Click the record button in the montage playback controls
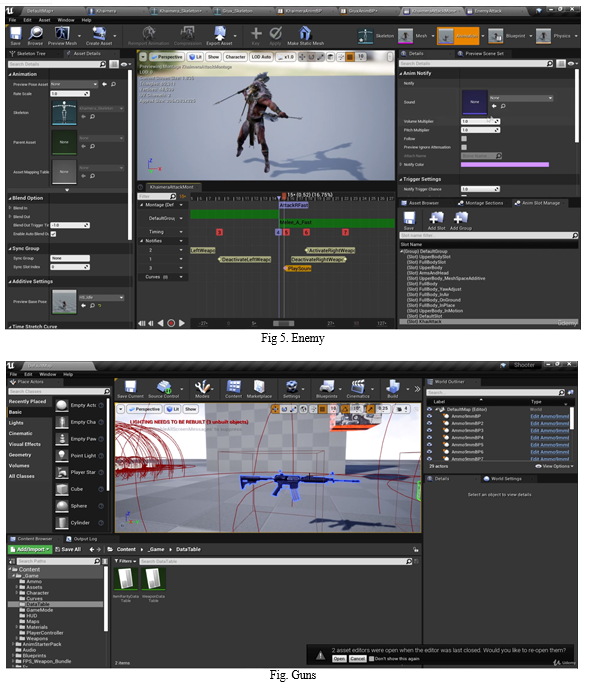This screenshot has height=691, width=597. (x=171, y=323)
